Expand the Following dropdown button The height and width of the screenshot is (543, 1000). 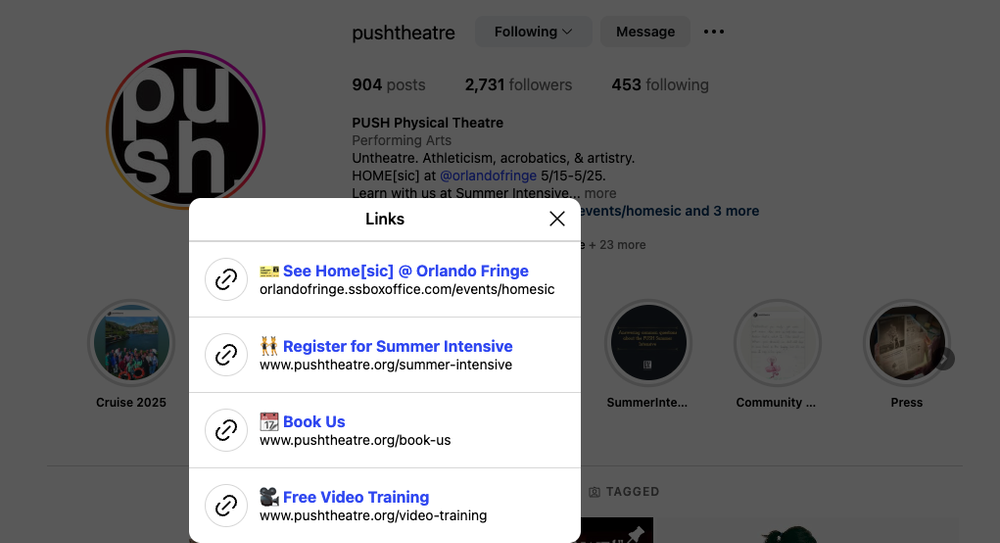[x=533, y=32]
